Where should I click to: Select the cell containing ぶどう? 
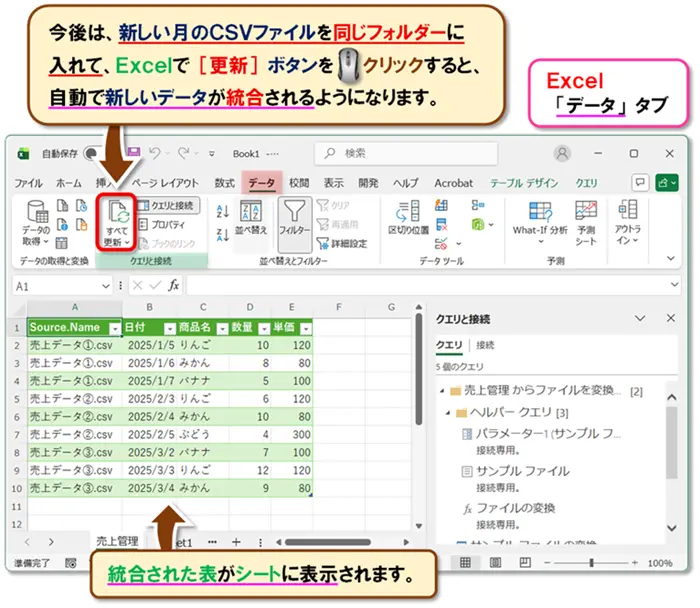pos(203,434)
